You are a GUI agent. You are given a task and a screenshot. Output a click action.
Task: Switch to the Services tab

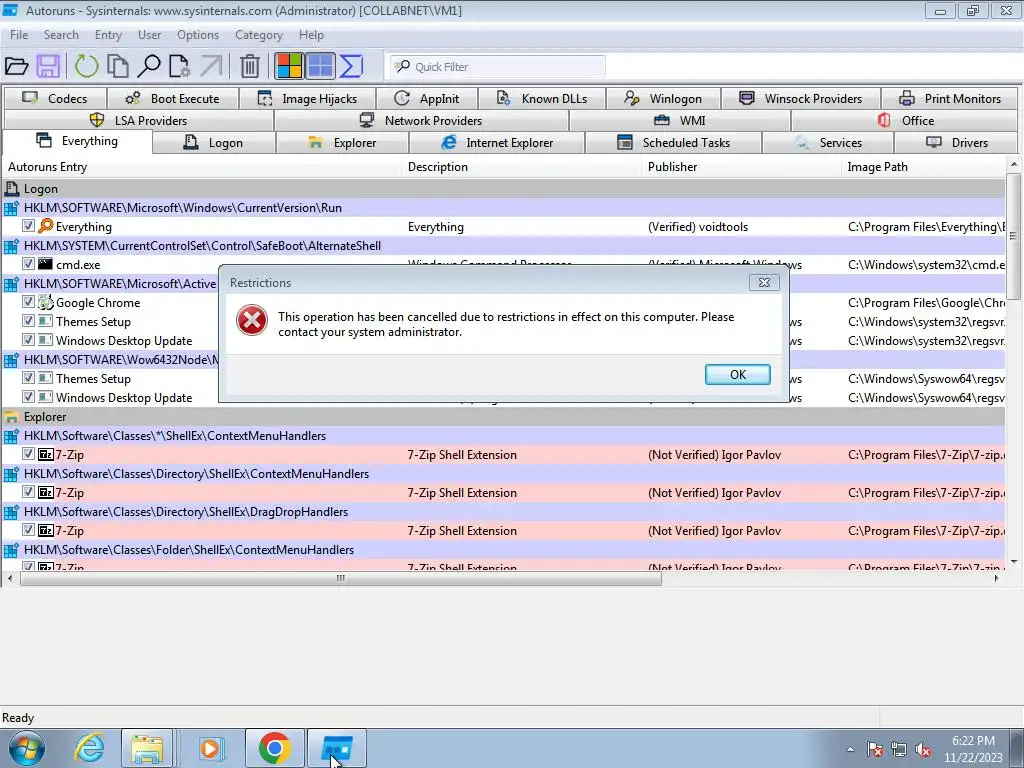click(x=828, y=142)
